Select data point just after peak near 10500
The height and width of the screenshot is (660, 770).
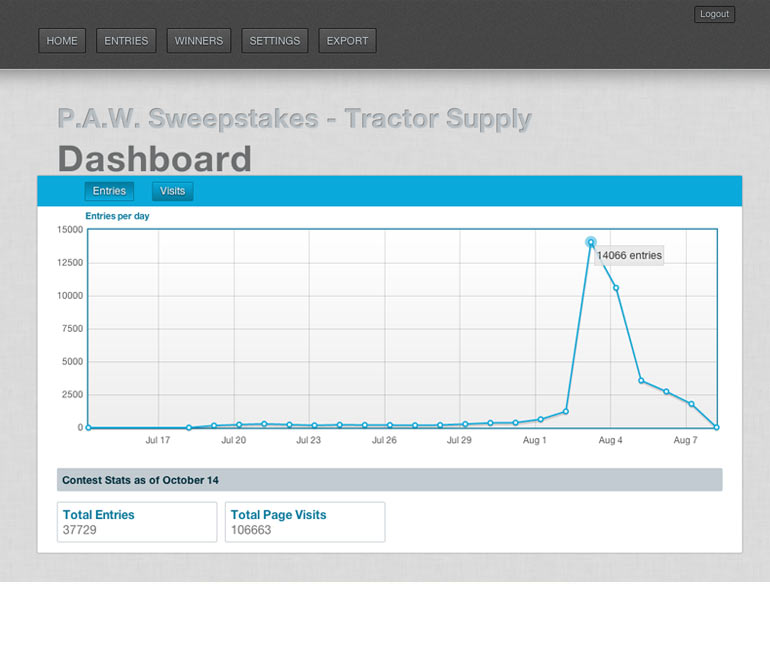pos(616,288)
